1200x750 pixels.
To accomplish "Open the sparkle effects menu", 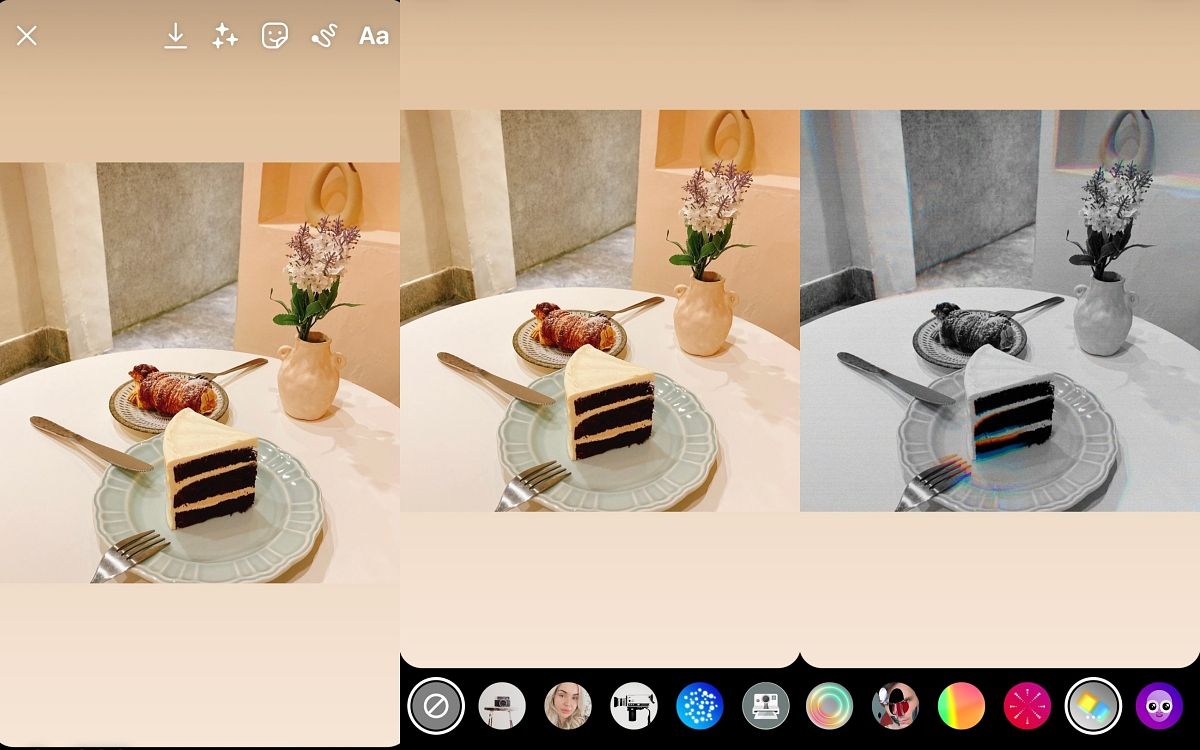I will click(x=225, y=36).
